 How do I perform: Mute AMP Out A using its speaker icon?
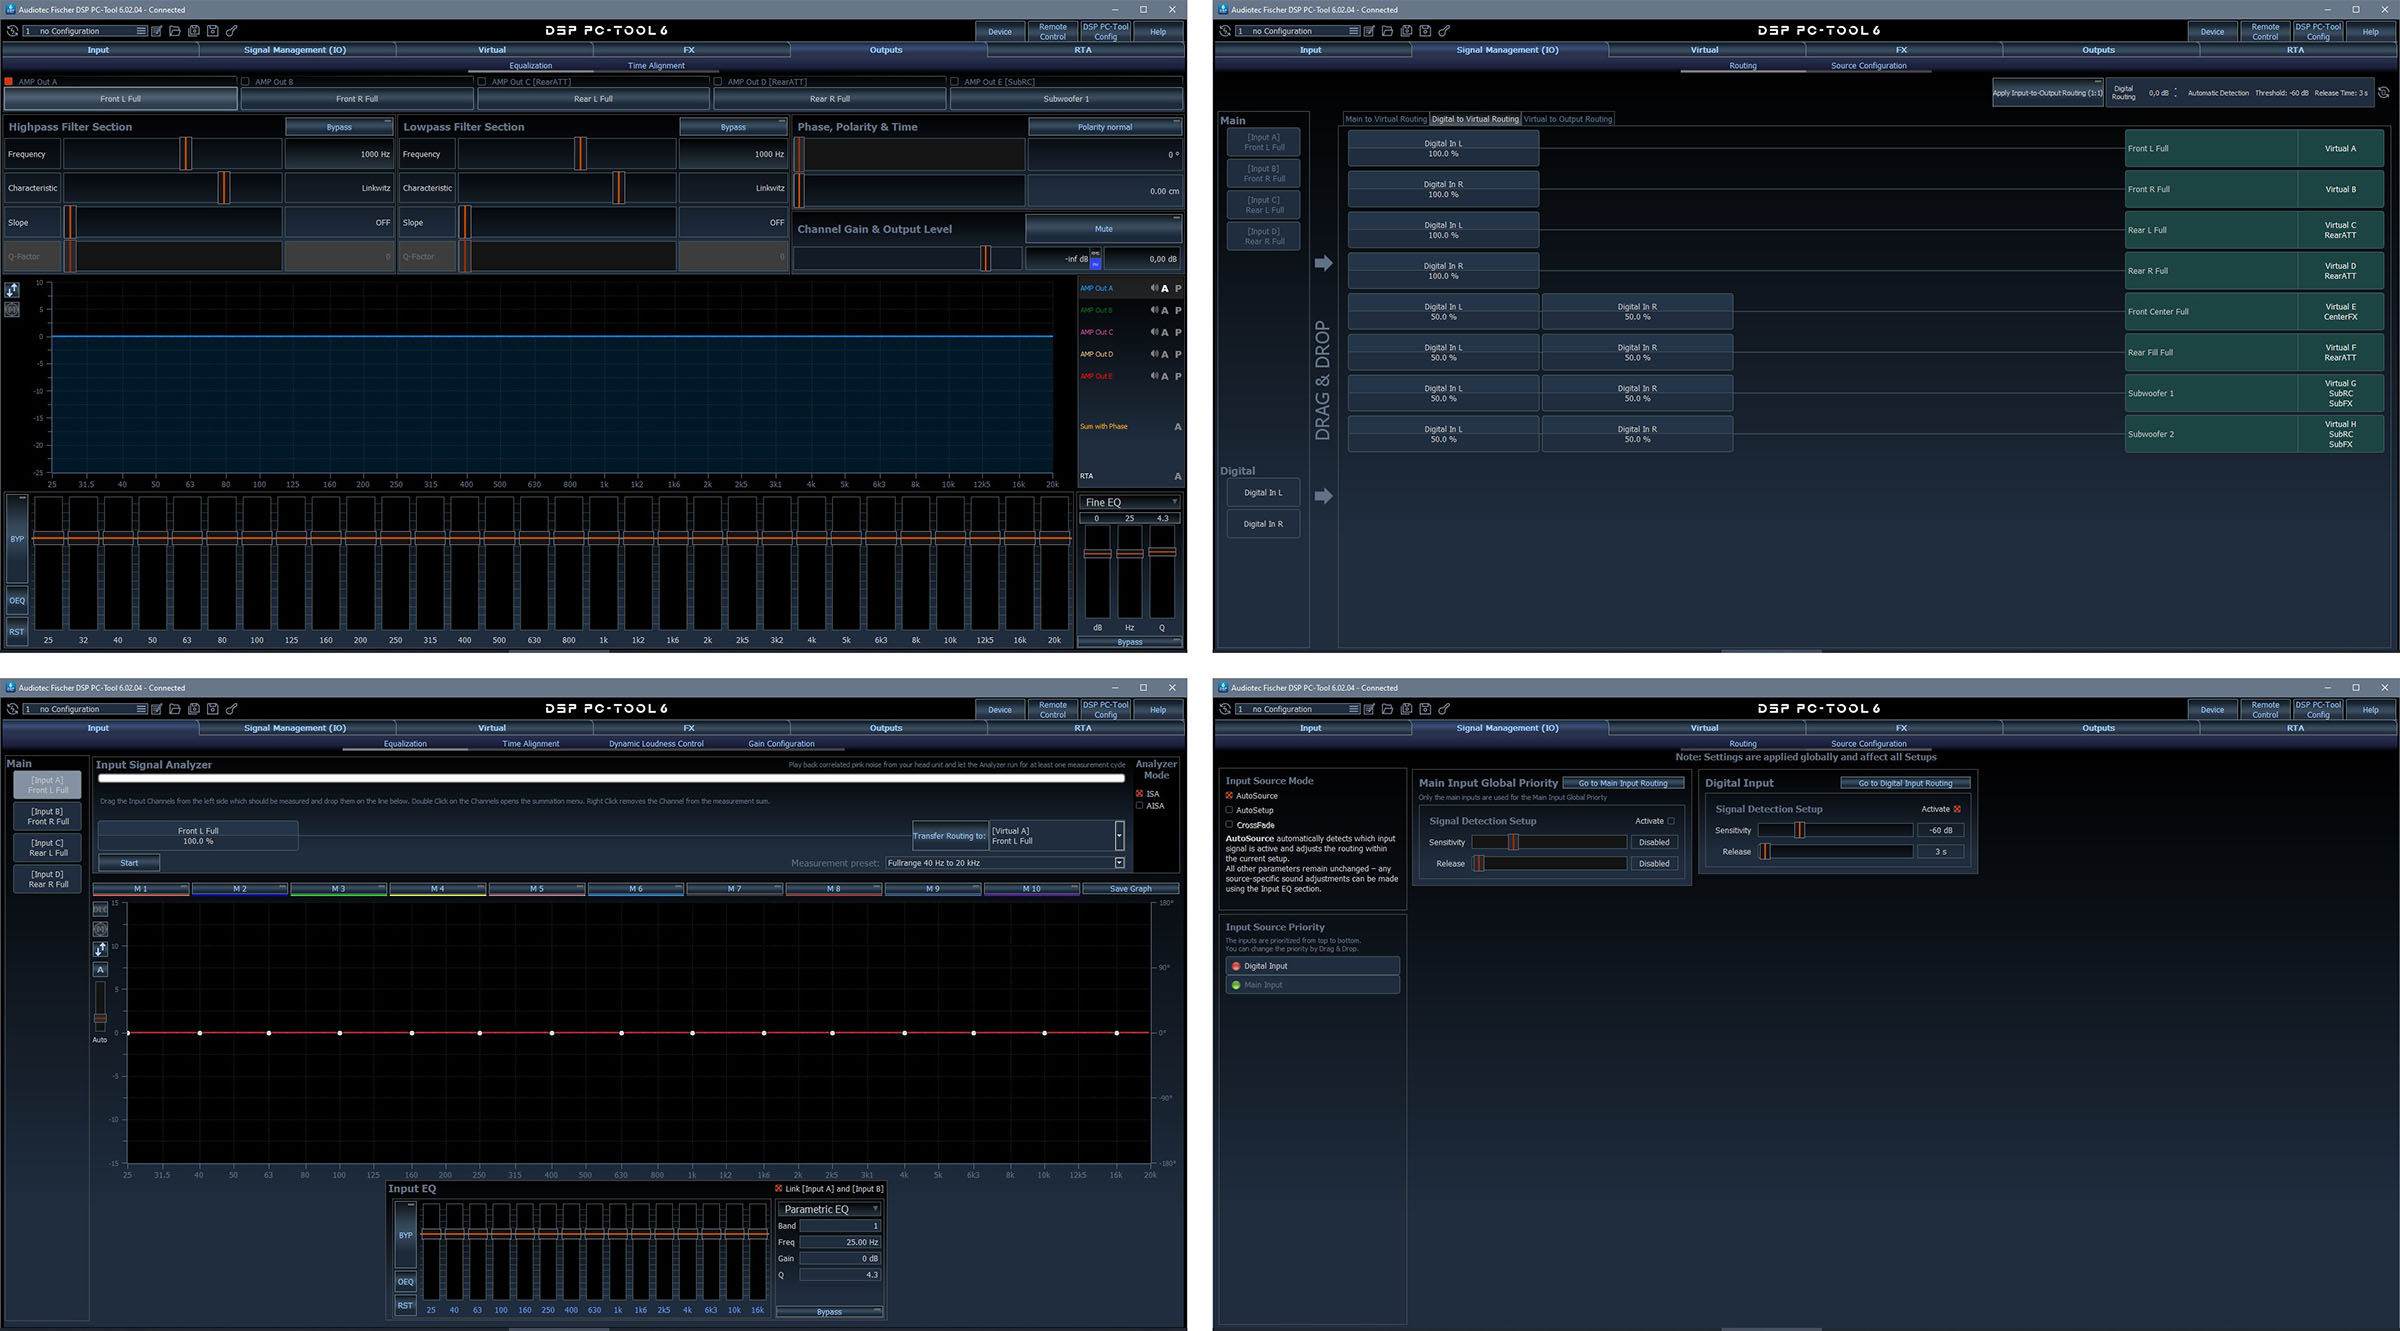(1154, 288)
